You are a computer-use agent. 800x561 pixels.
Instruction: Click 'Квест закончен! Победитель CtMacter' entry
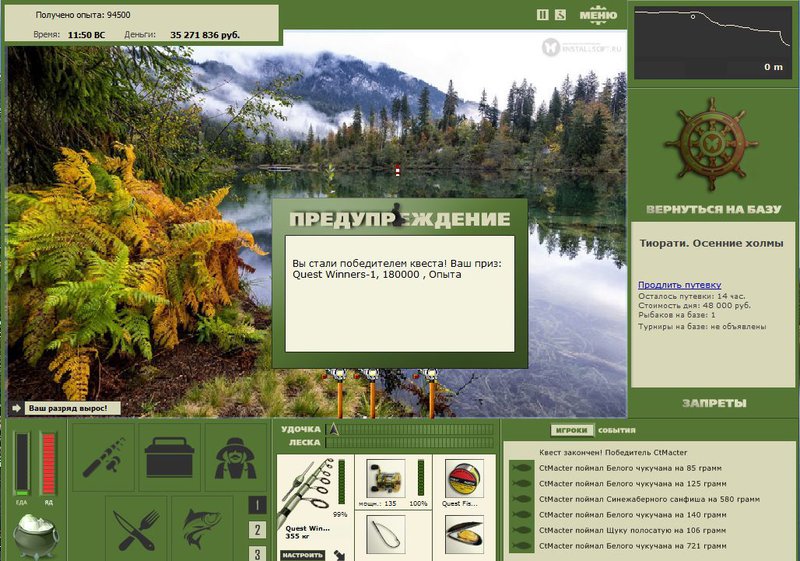coord(613,452)
